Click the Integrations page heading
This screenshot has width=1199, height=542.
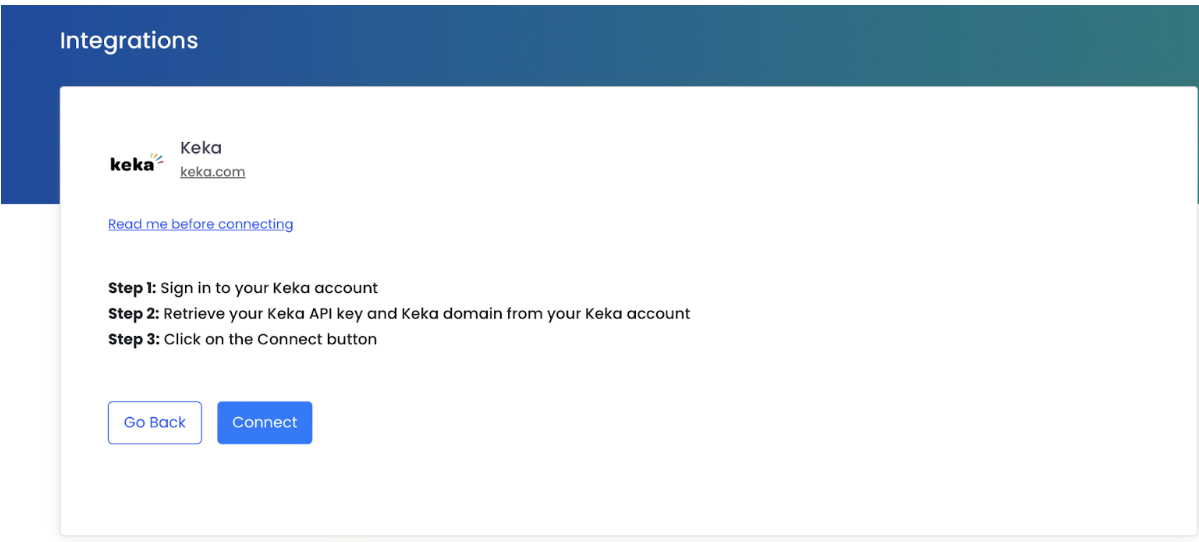pyautogui.click(x=129, y=41)
